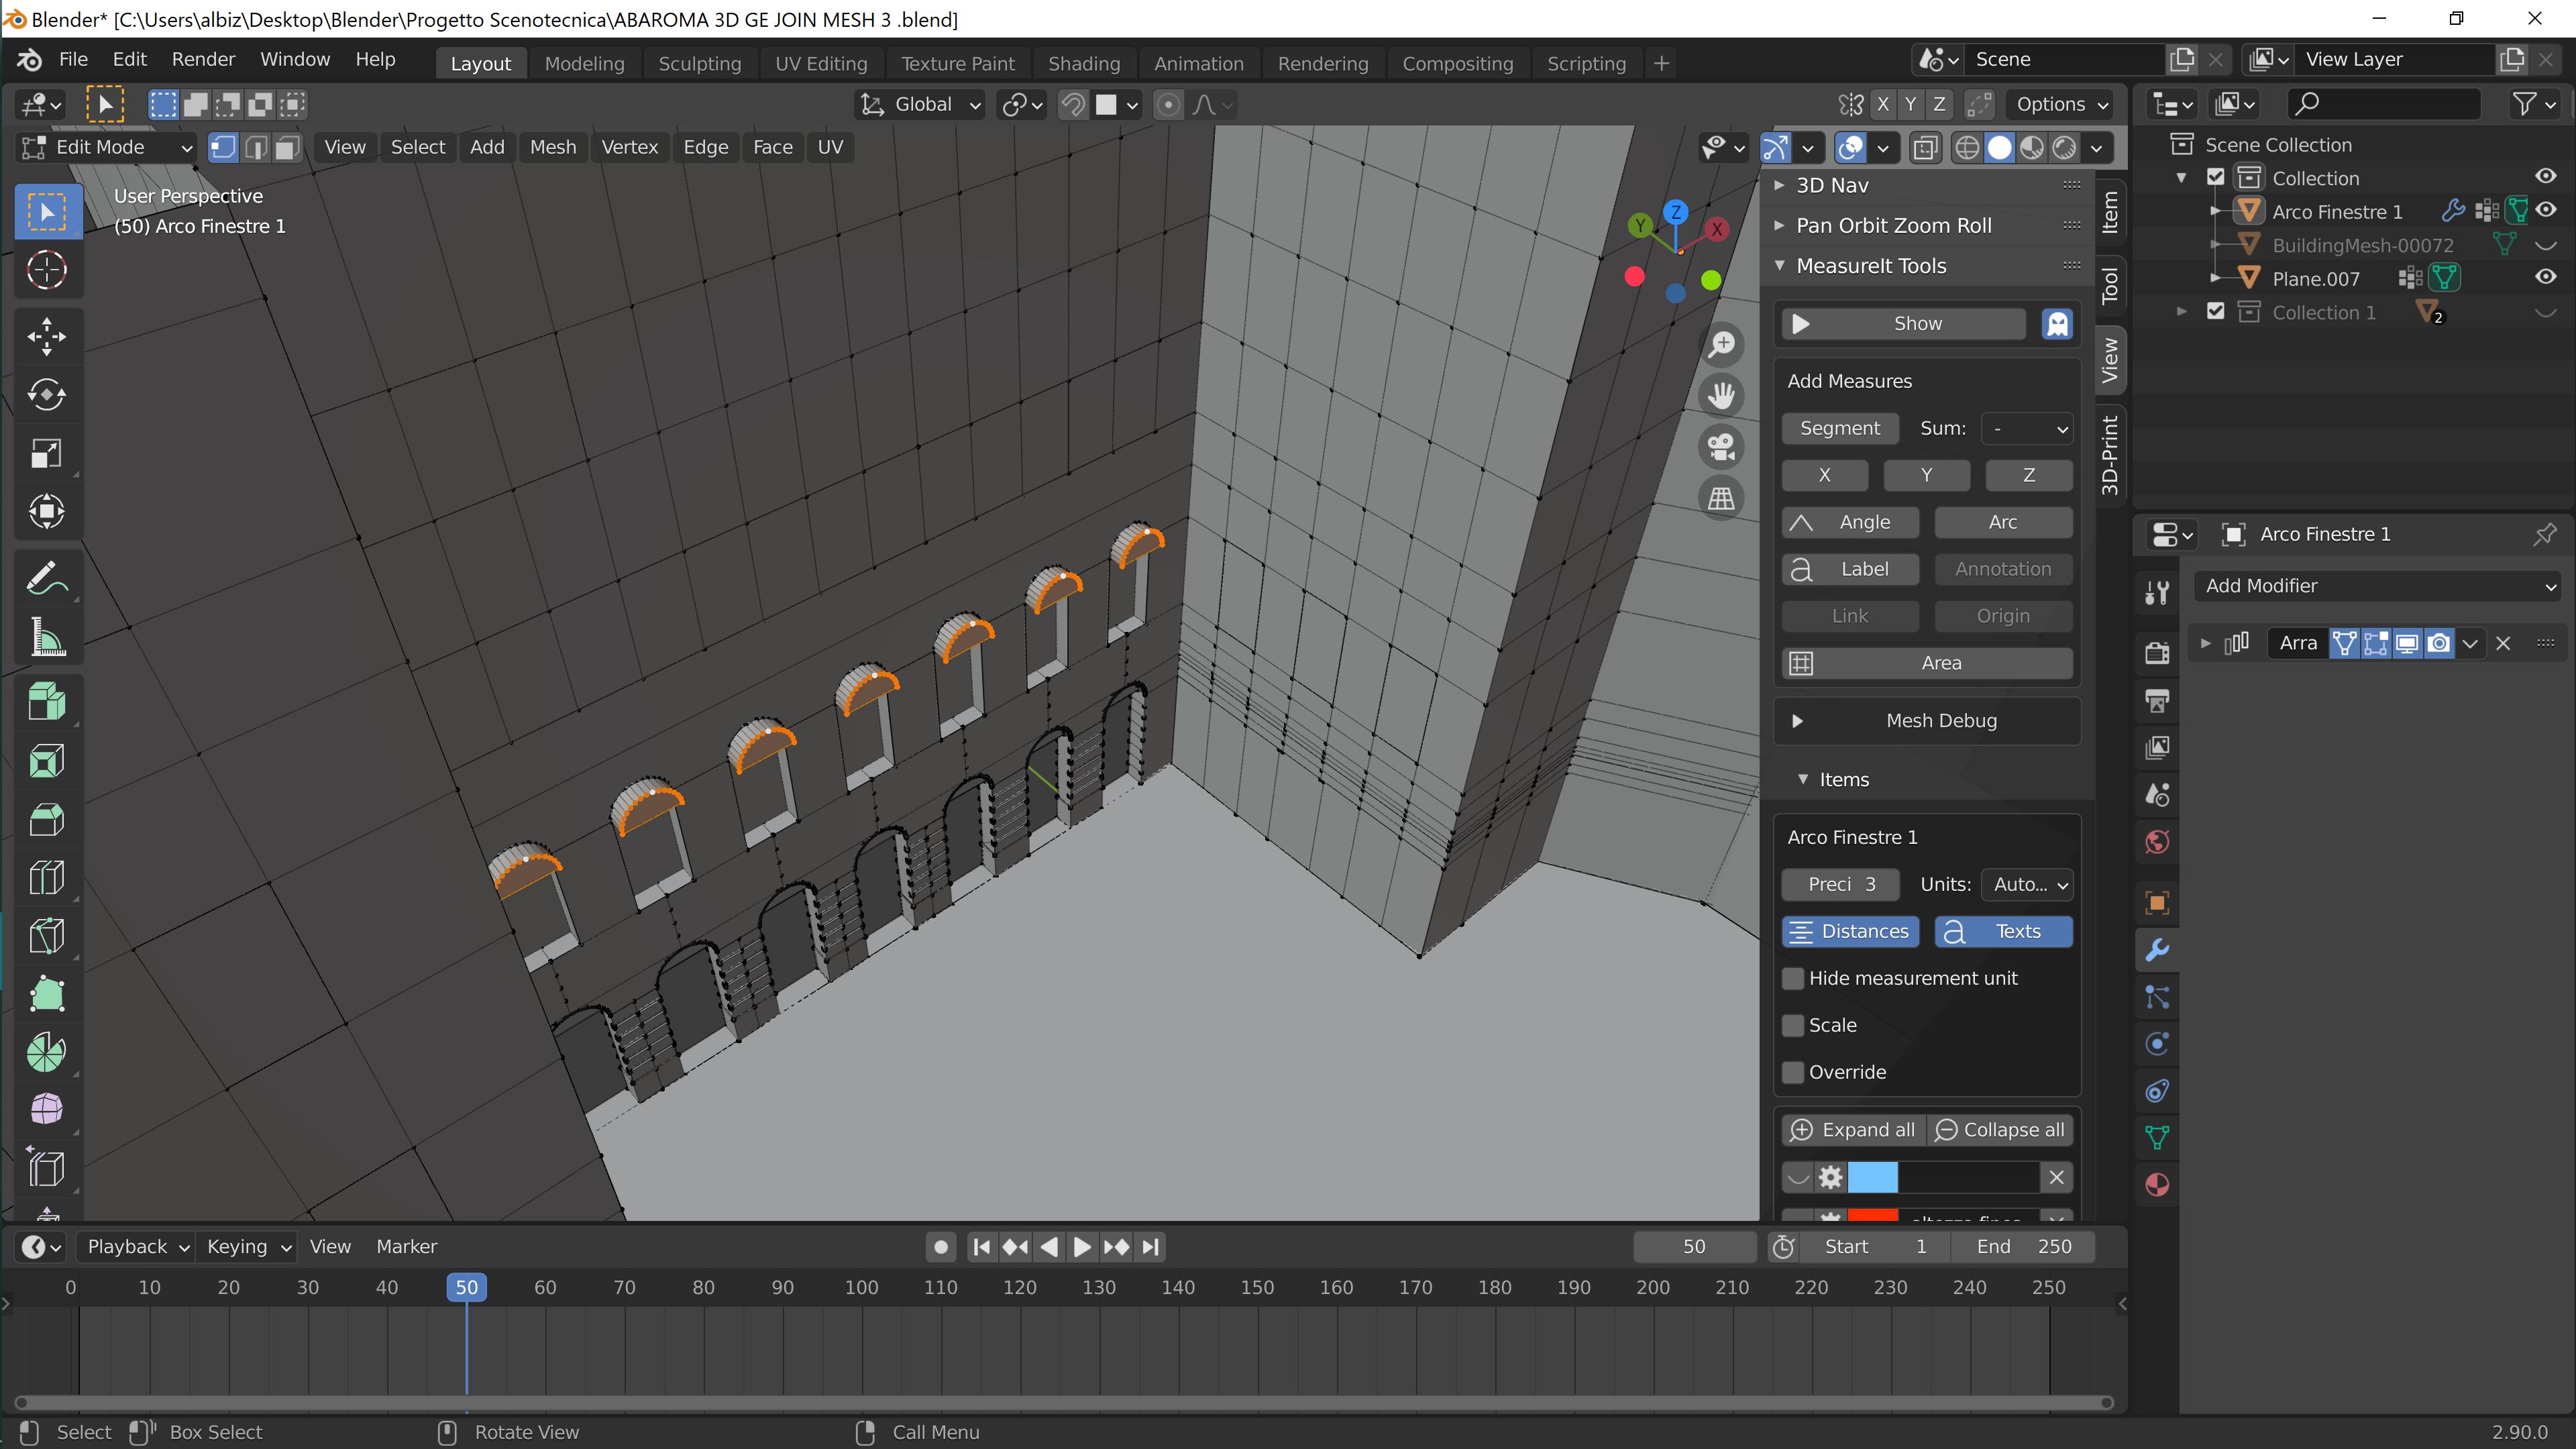
Task: Open Material properties tab
Action: click(x=2157, y=1185)
